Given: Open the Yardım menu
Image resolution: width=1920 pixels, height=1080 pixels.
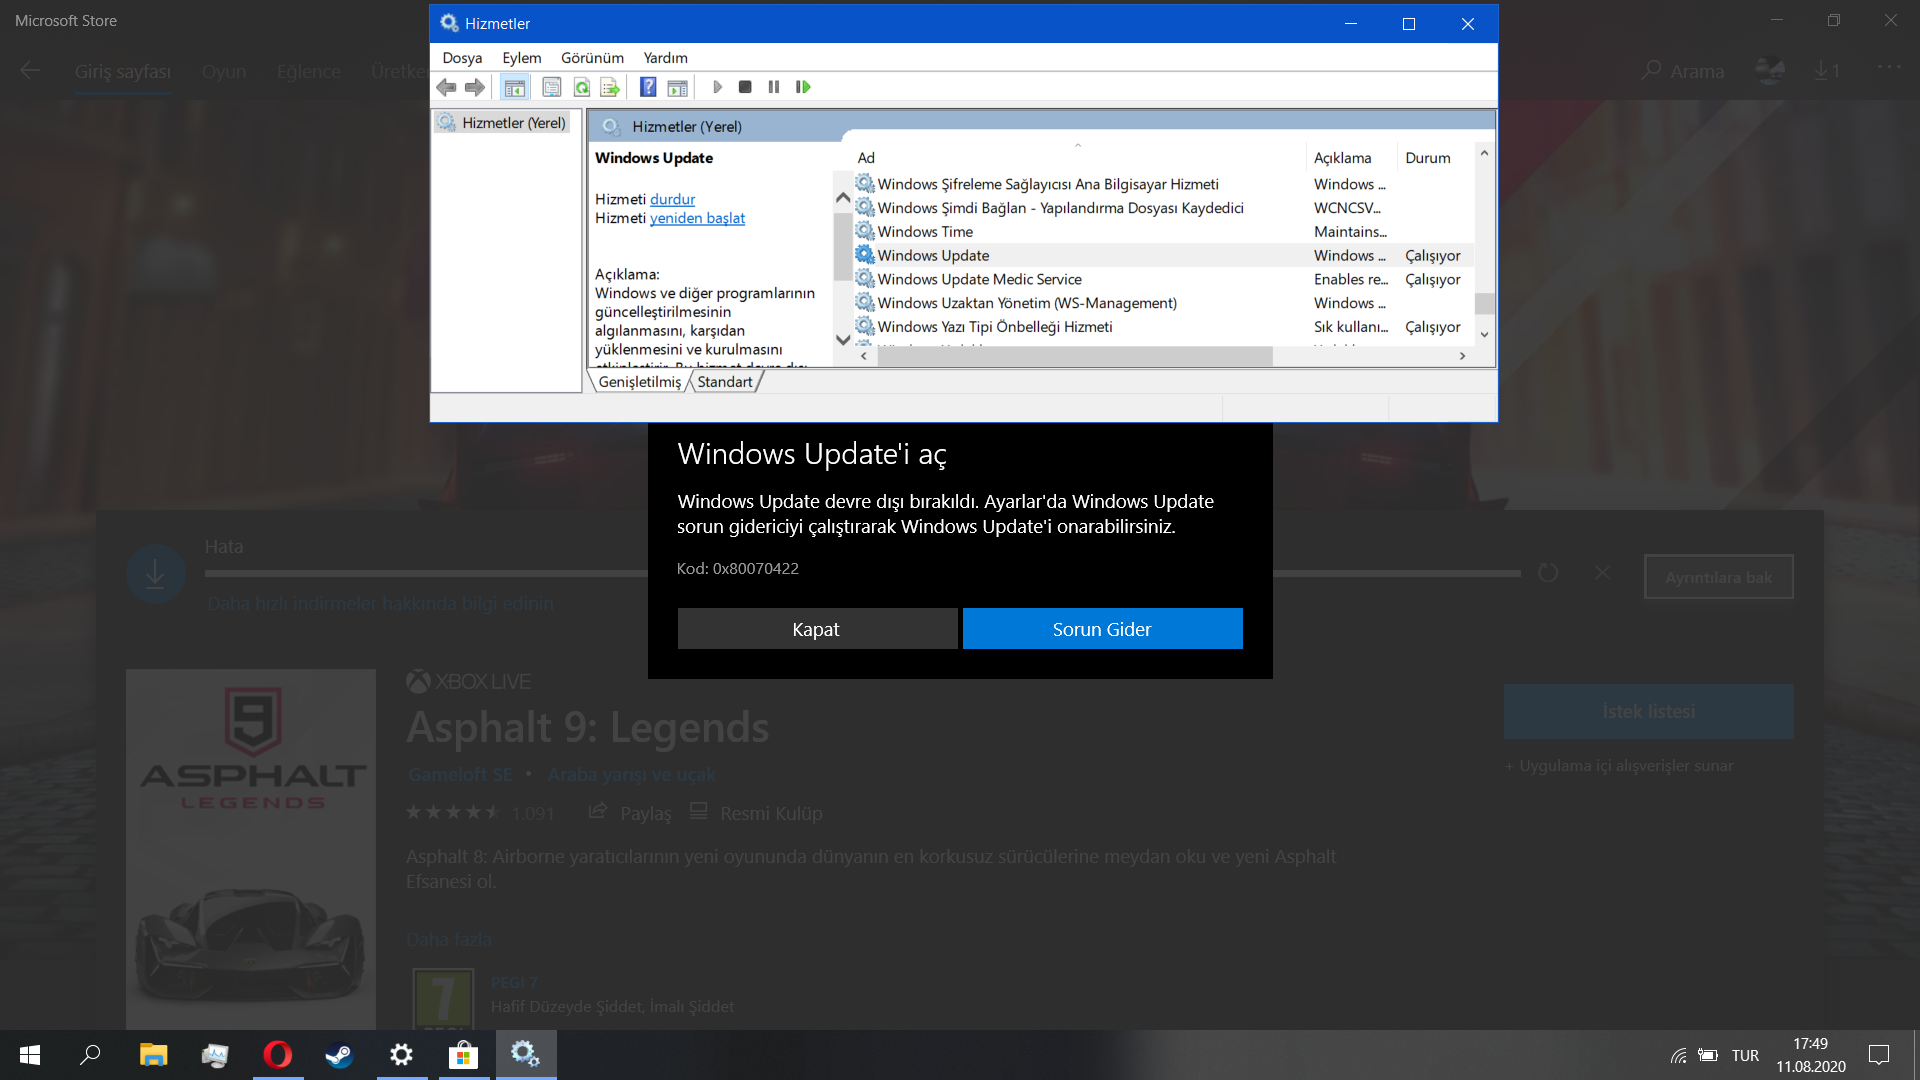Looking at the screenshot, I should pyautogui.click(x=665, y=58).
